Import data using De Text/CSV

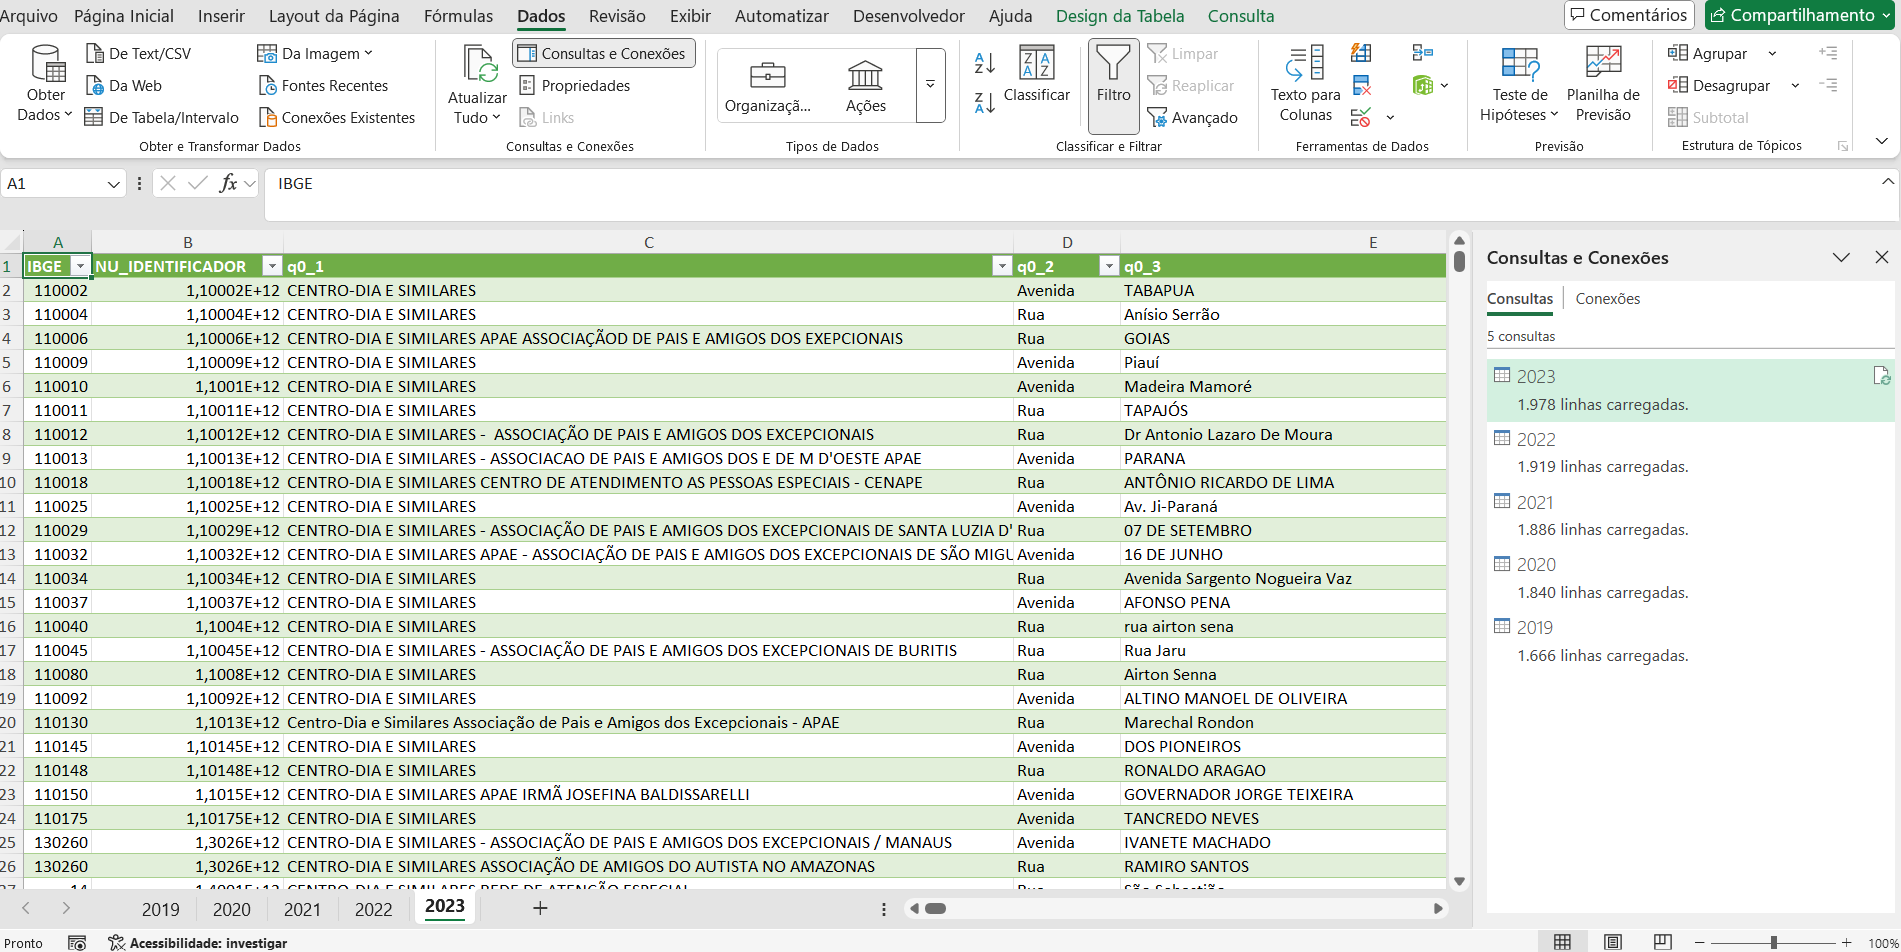point(138,54)
